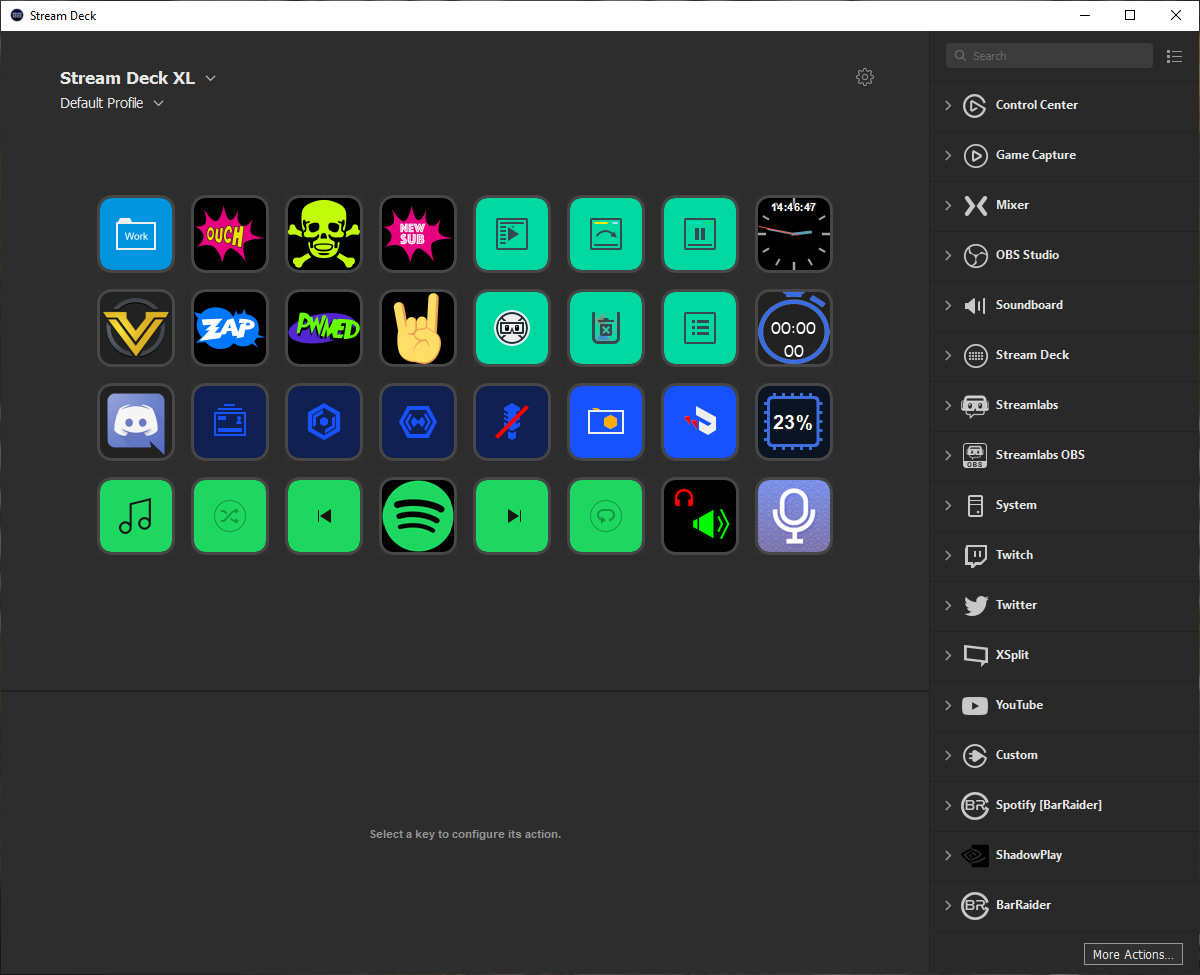Screen dimensions: 1200x975
Task: Open the settings gear icon
Action: [865, 77]
